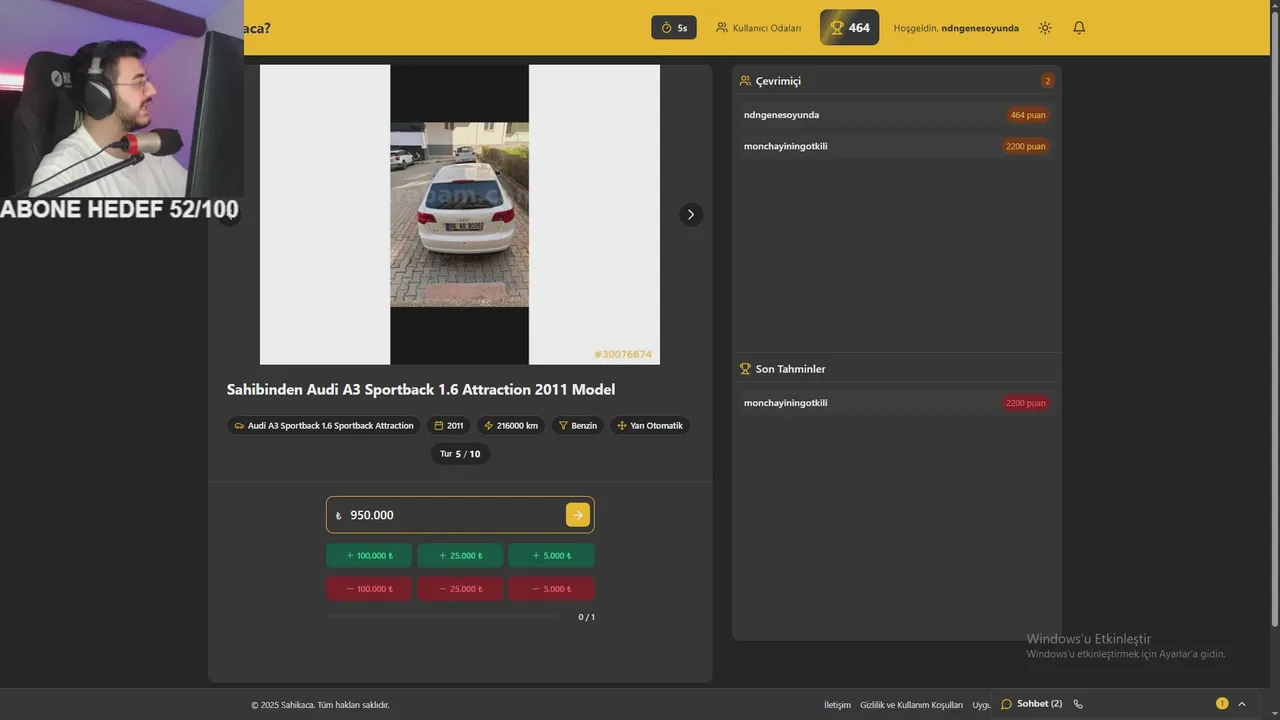1280x720 pixels.
Task: Click the chat bubble icon beside Sohbet
Action: [1007, 704]
